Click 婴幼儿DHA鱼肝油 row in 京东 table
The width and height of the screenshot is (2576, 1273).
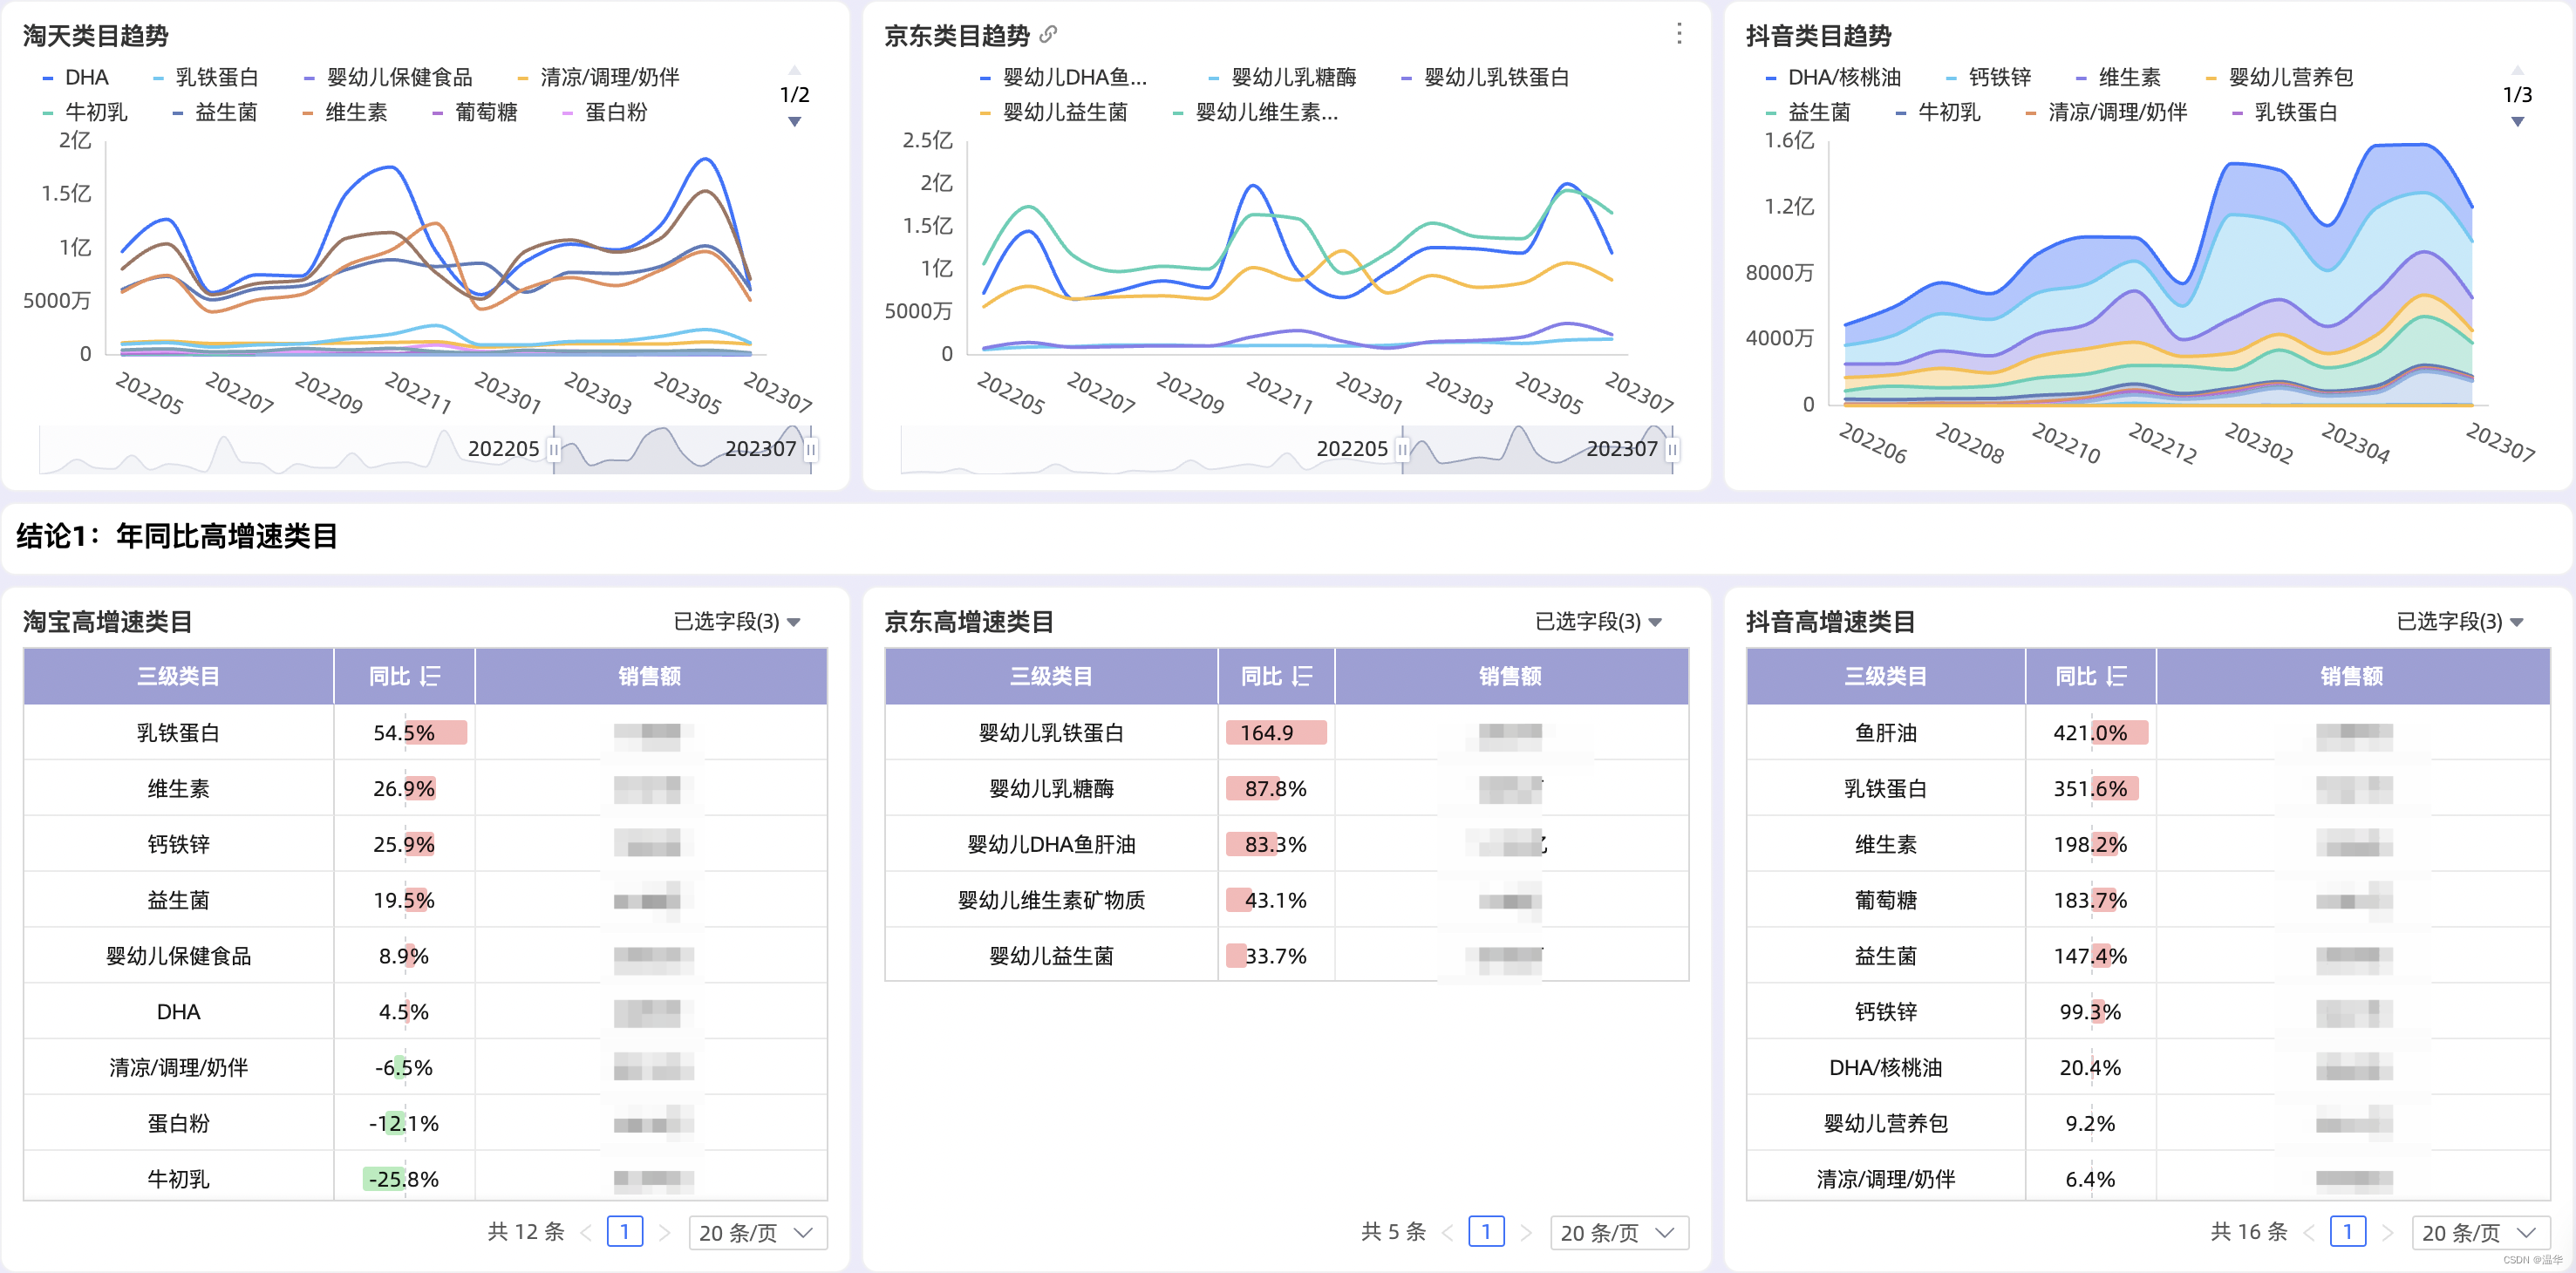(x=1287, y=844)
